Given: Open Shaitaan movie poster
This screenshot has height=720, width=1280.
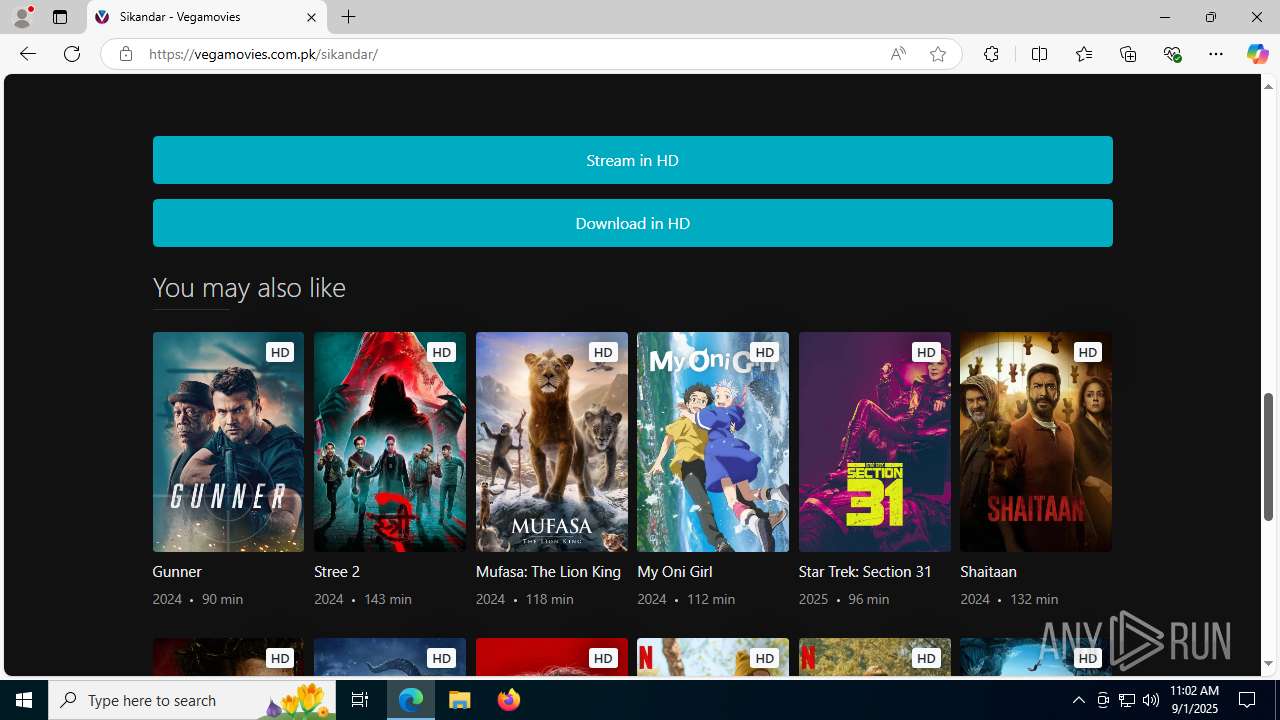Looking at the screenshot, I should 1036,442.
